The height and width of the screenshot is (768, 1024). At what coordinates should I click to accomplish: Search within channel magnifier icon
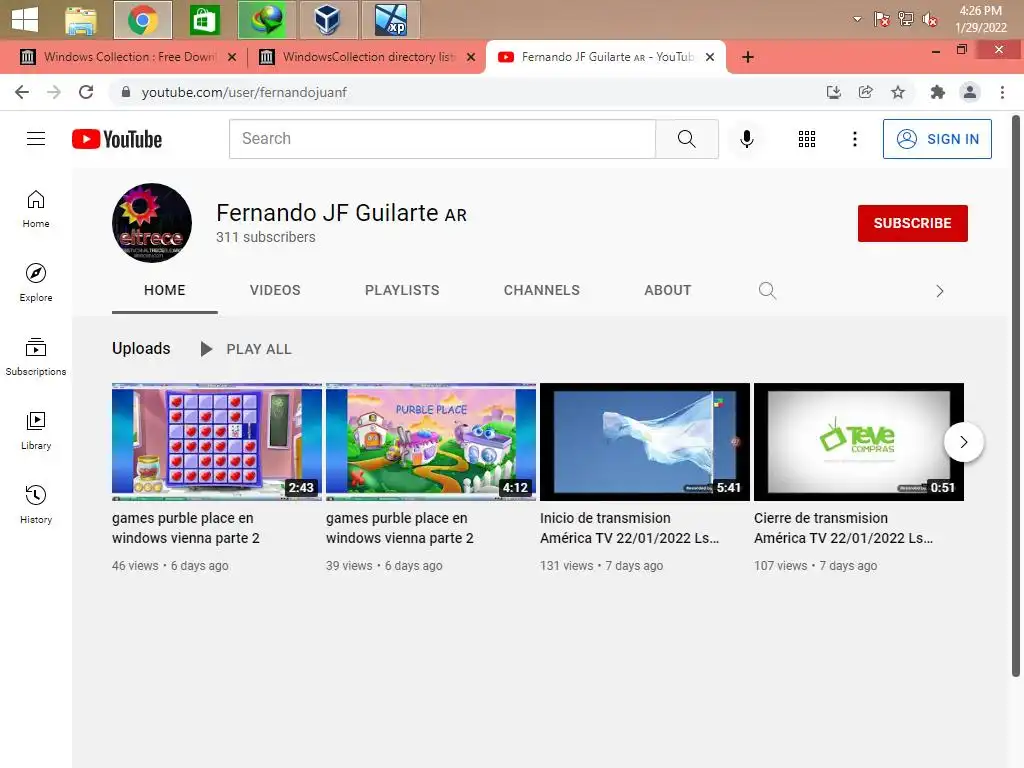click(767, 290)
